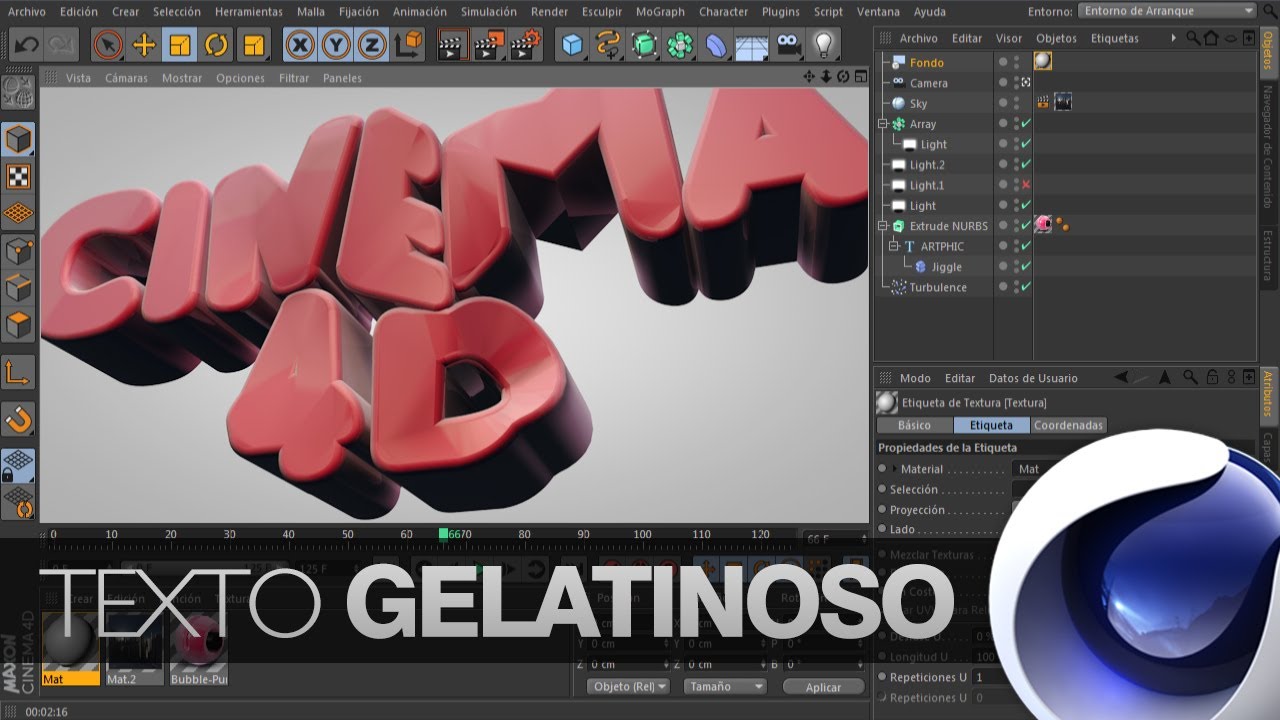
Task: Add a Camera object icon
Action: point(788,45)
